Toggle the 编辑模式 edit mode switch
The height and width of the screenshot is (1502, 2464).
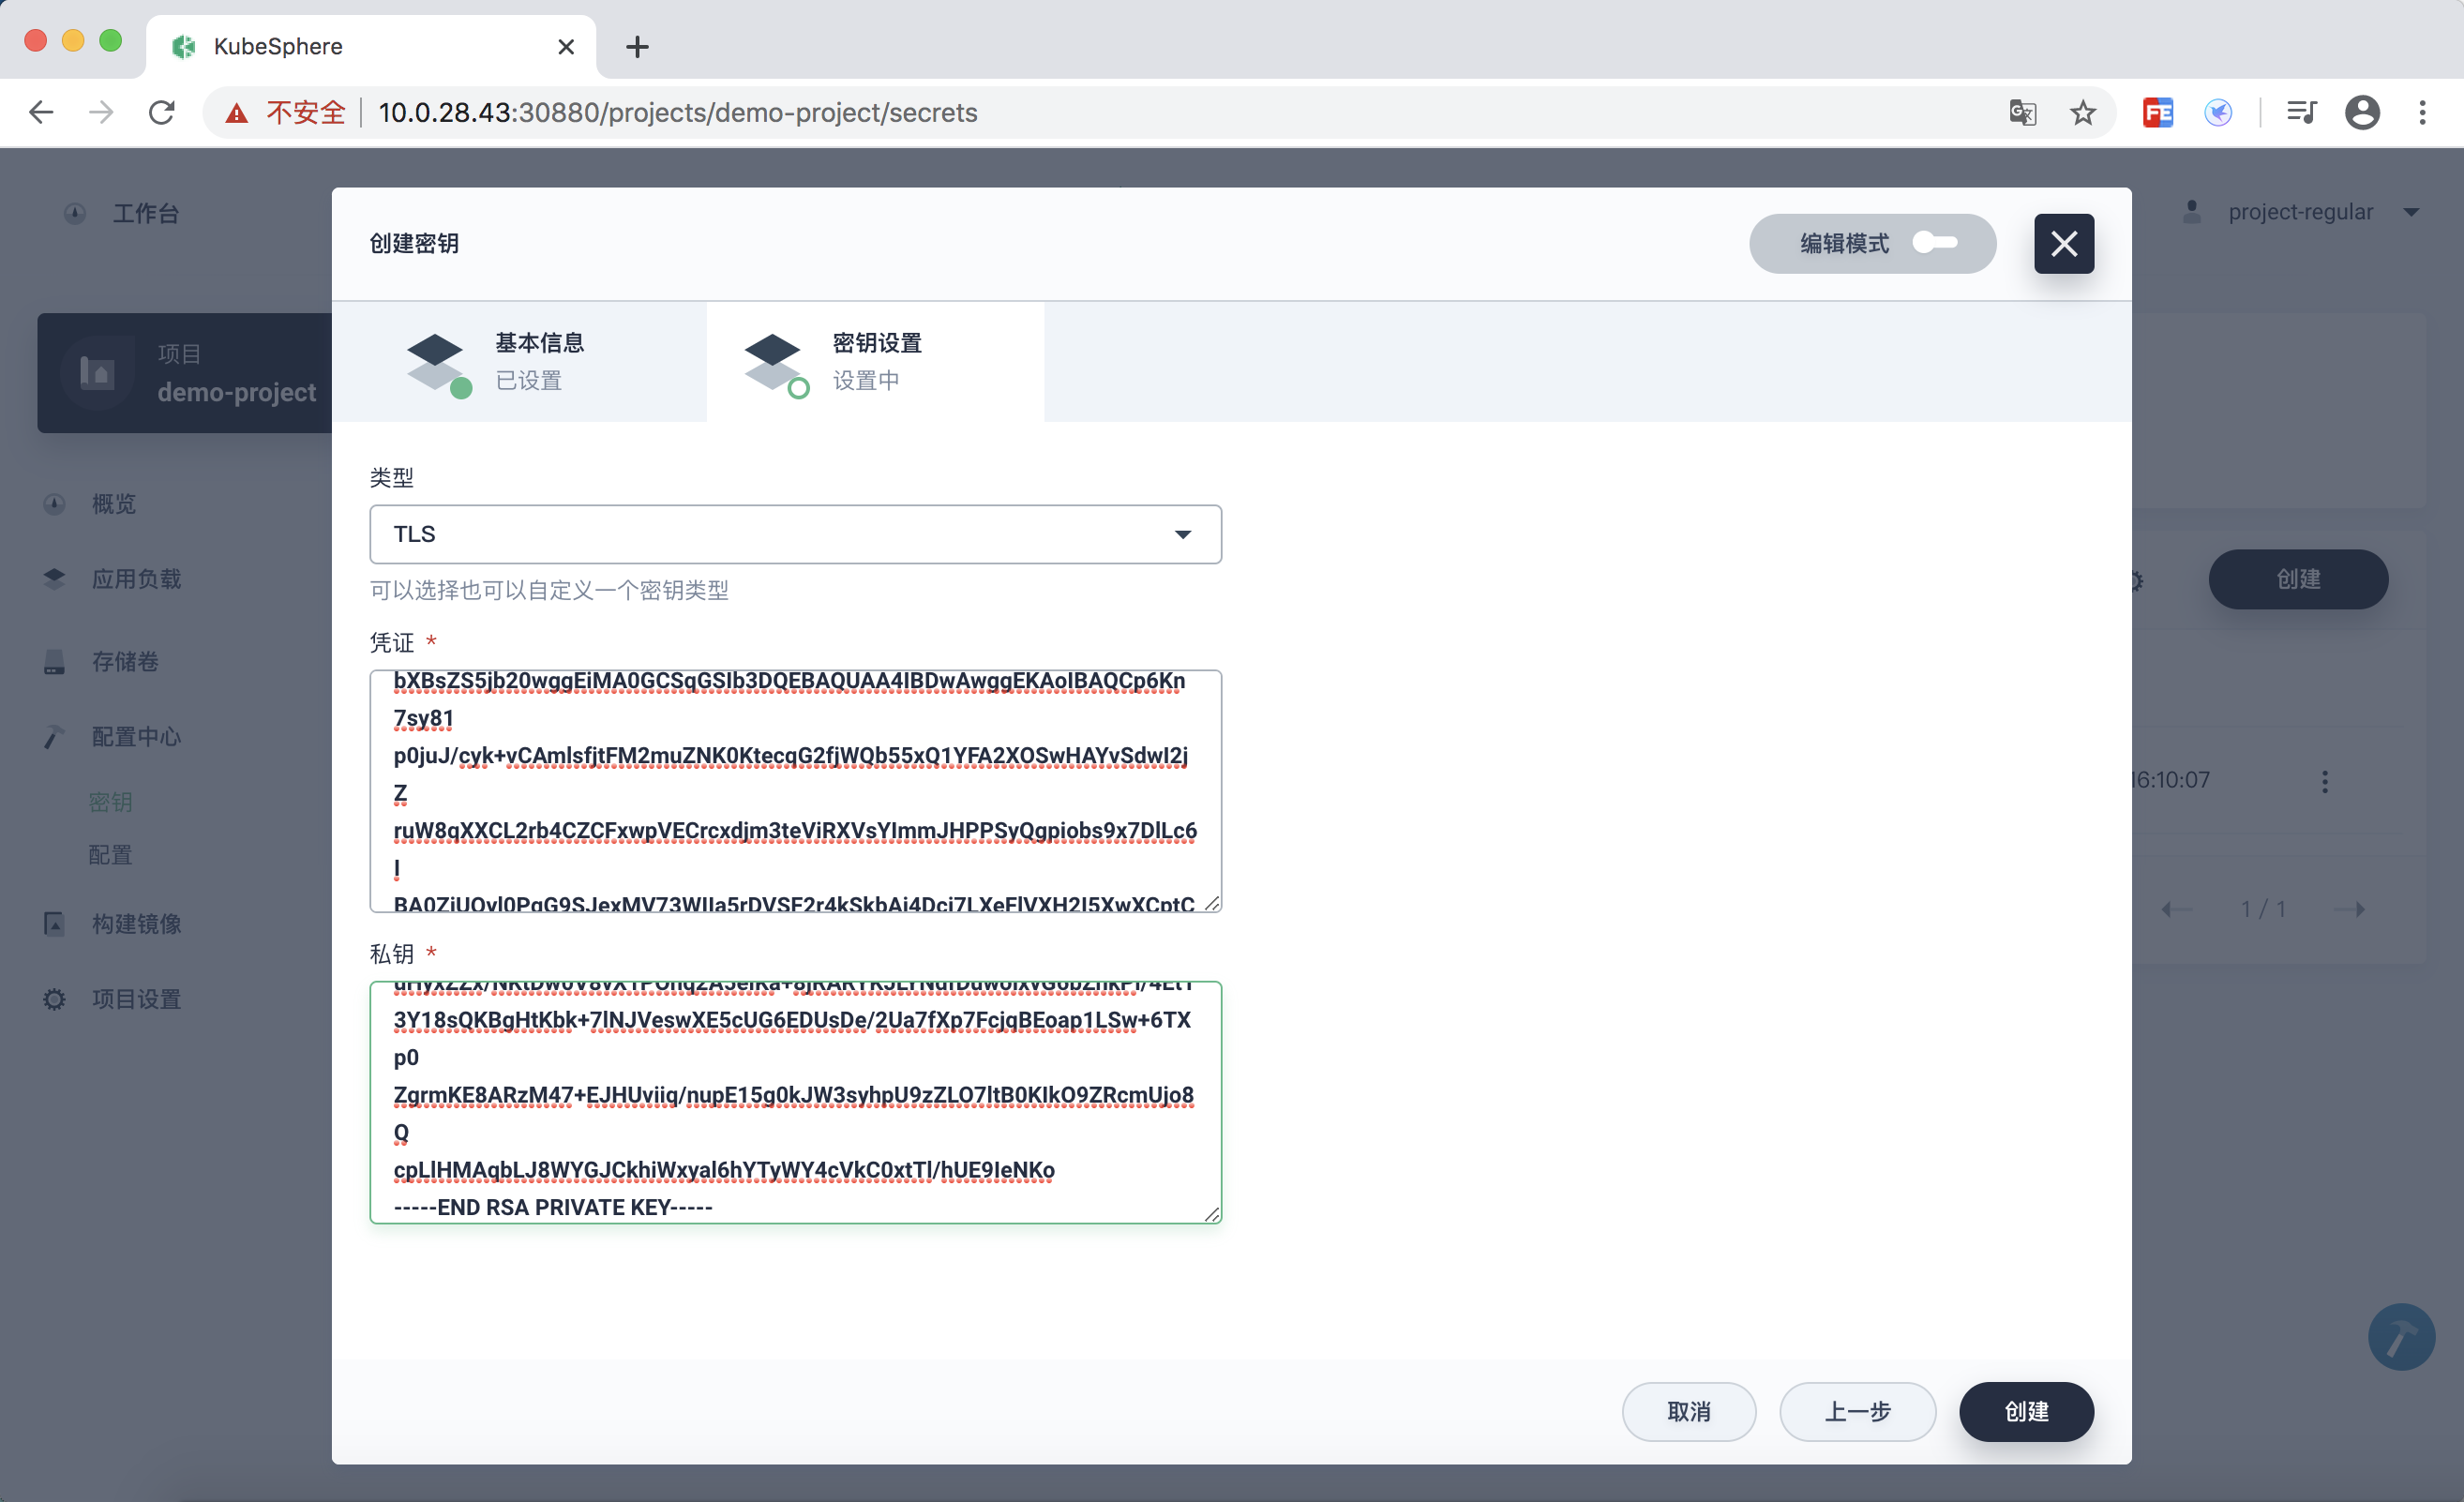pyautogui.click(x=1934, y=243)
